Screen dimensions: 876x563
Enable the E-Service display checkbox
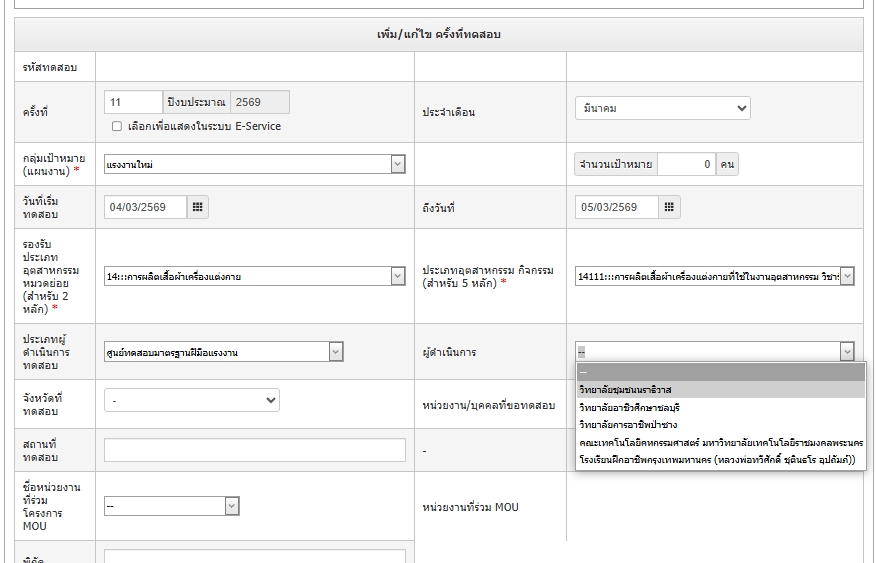(x=117, y=127)
